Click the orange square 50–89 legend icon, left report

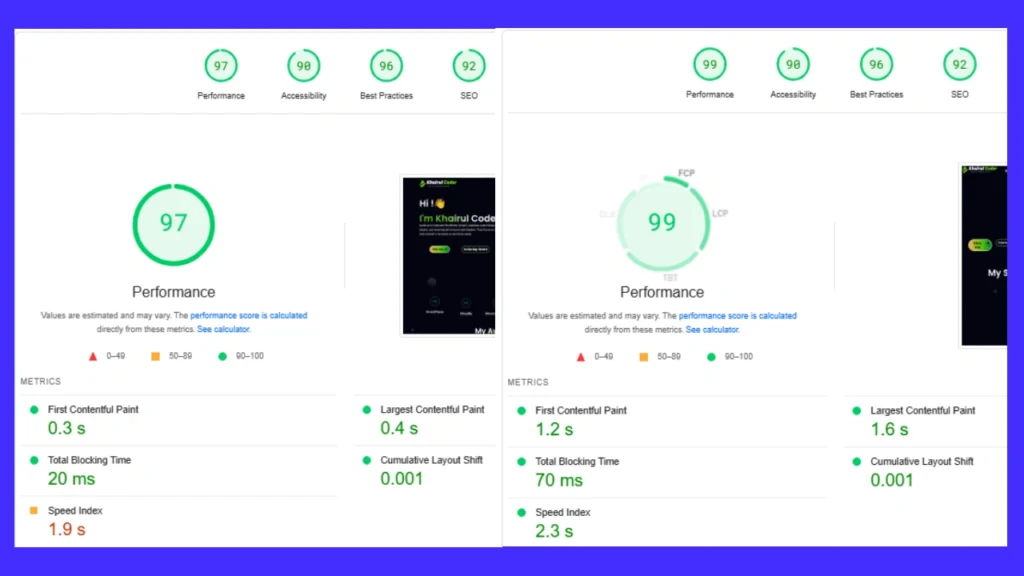[x=155, y=356]
